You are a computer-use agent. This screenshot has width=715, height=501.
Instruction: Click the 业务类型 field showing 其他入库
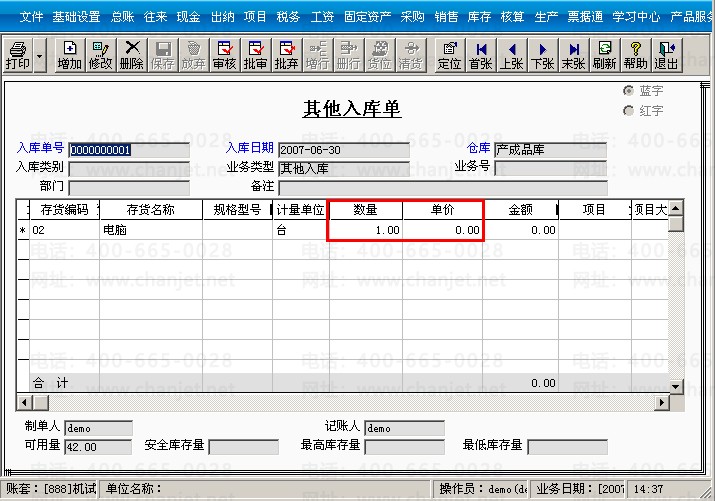344,168
